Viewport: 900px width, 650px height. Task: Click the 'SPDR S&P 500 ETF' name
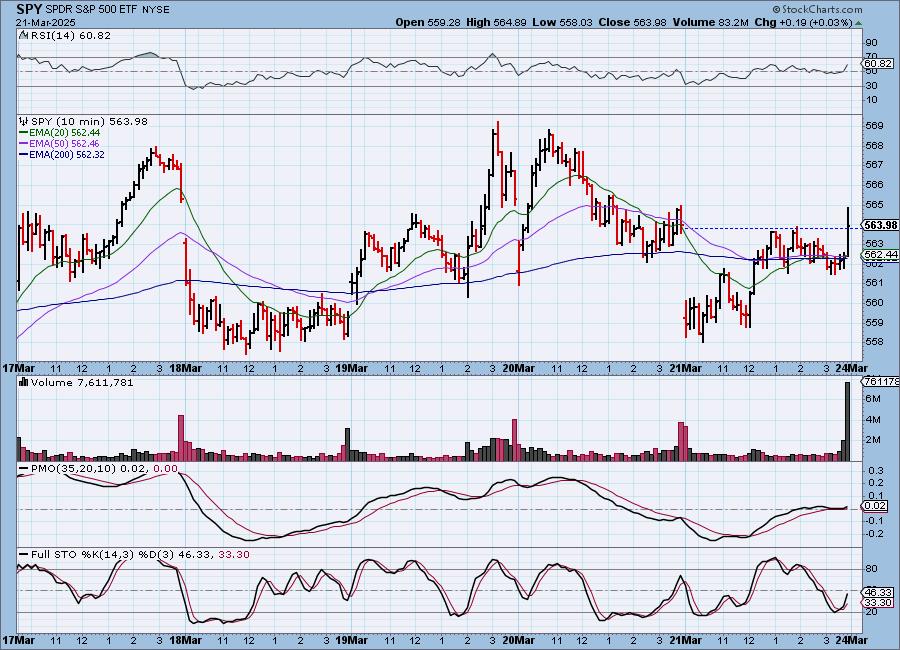pos(90,10)
